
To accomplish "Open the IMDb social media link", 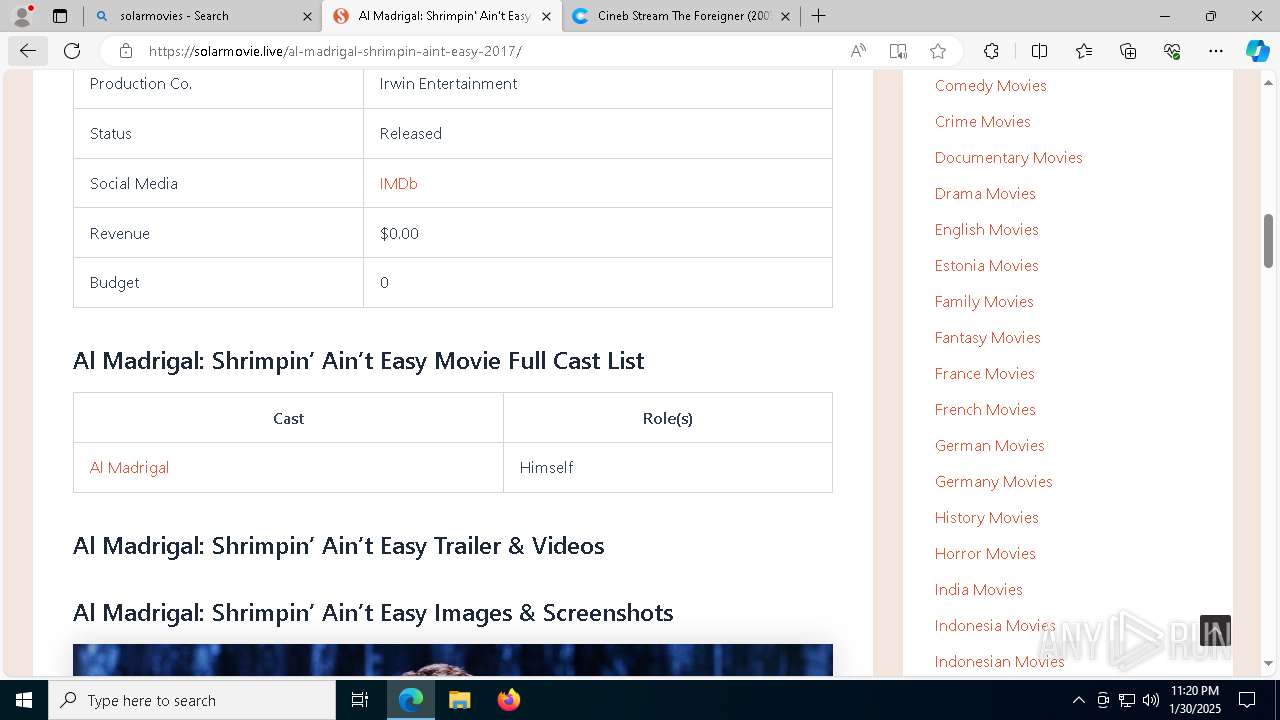I will click(x=398, y=183).
